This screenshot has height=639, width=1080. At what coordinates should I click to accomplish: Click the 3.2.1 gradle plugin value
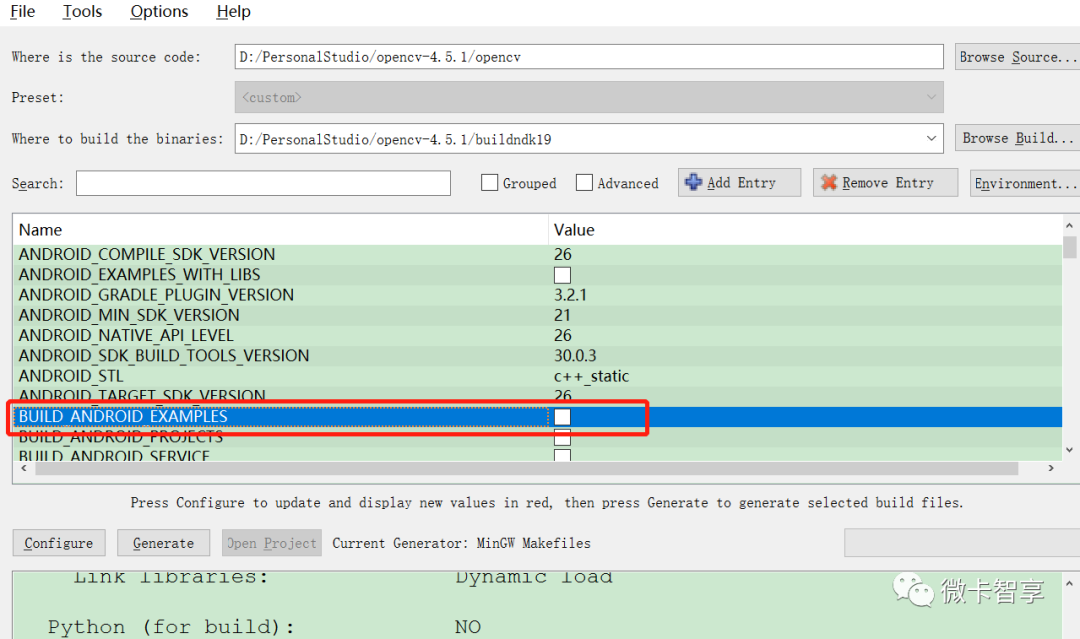pyautogui.click(x=570, y=295)
